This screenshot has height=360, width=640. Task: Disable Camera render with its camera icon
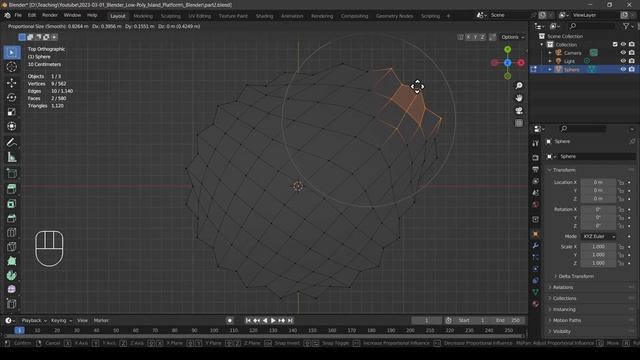[x=631, y=53]
